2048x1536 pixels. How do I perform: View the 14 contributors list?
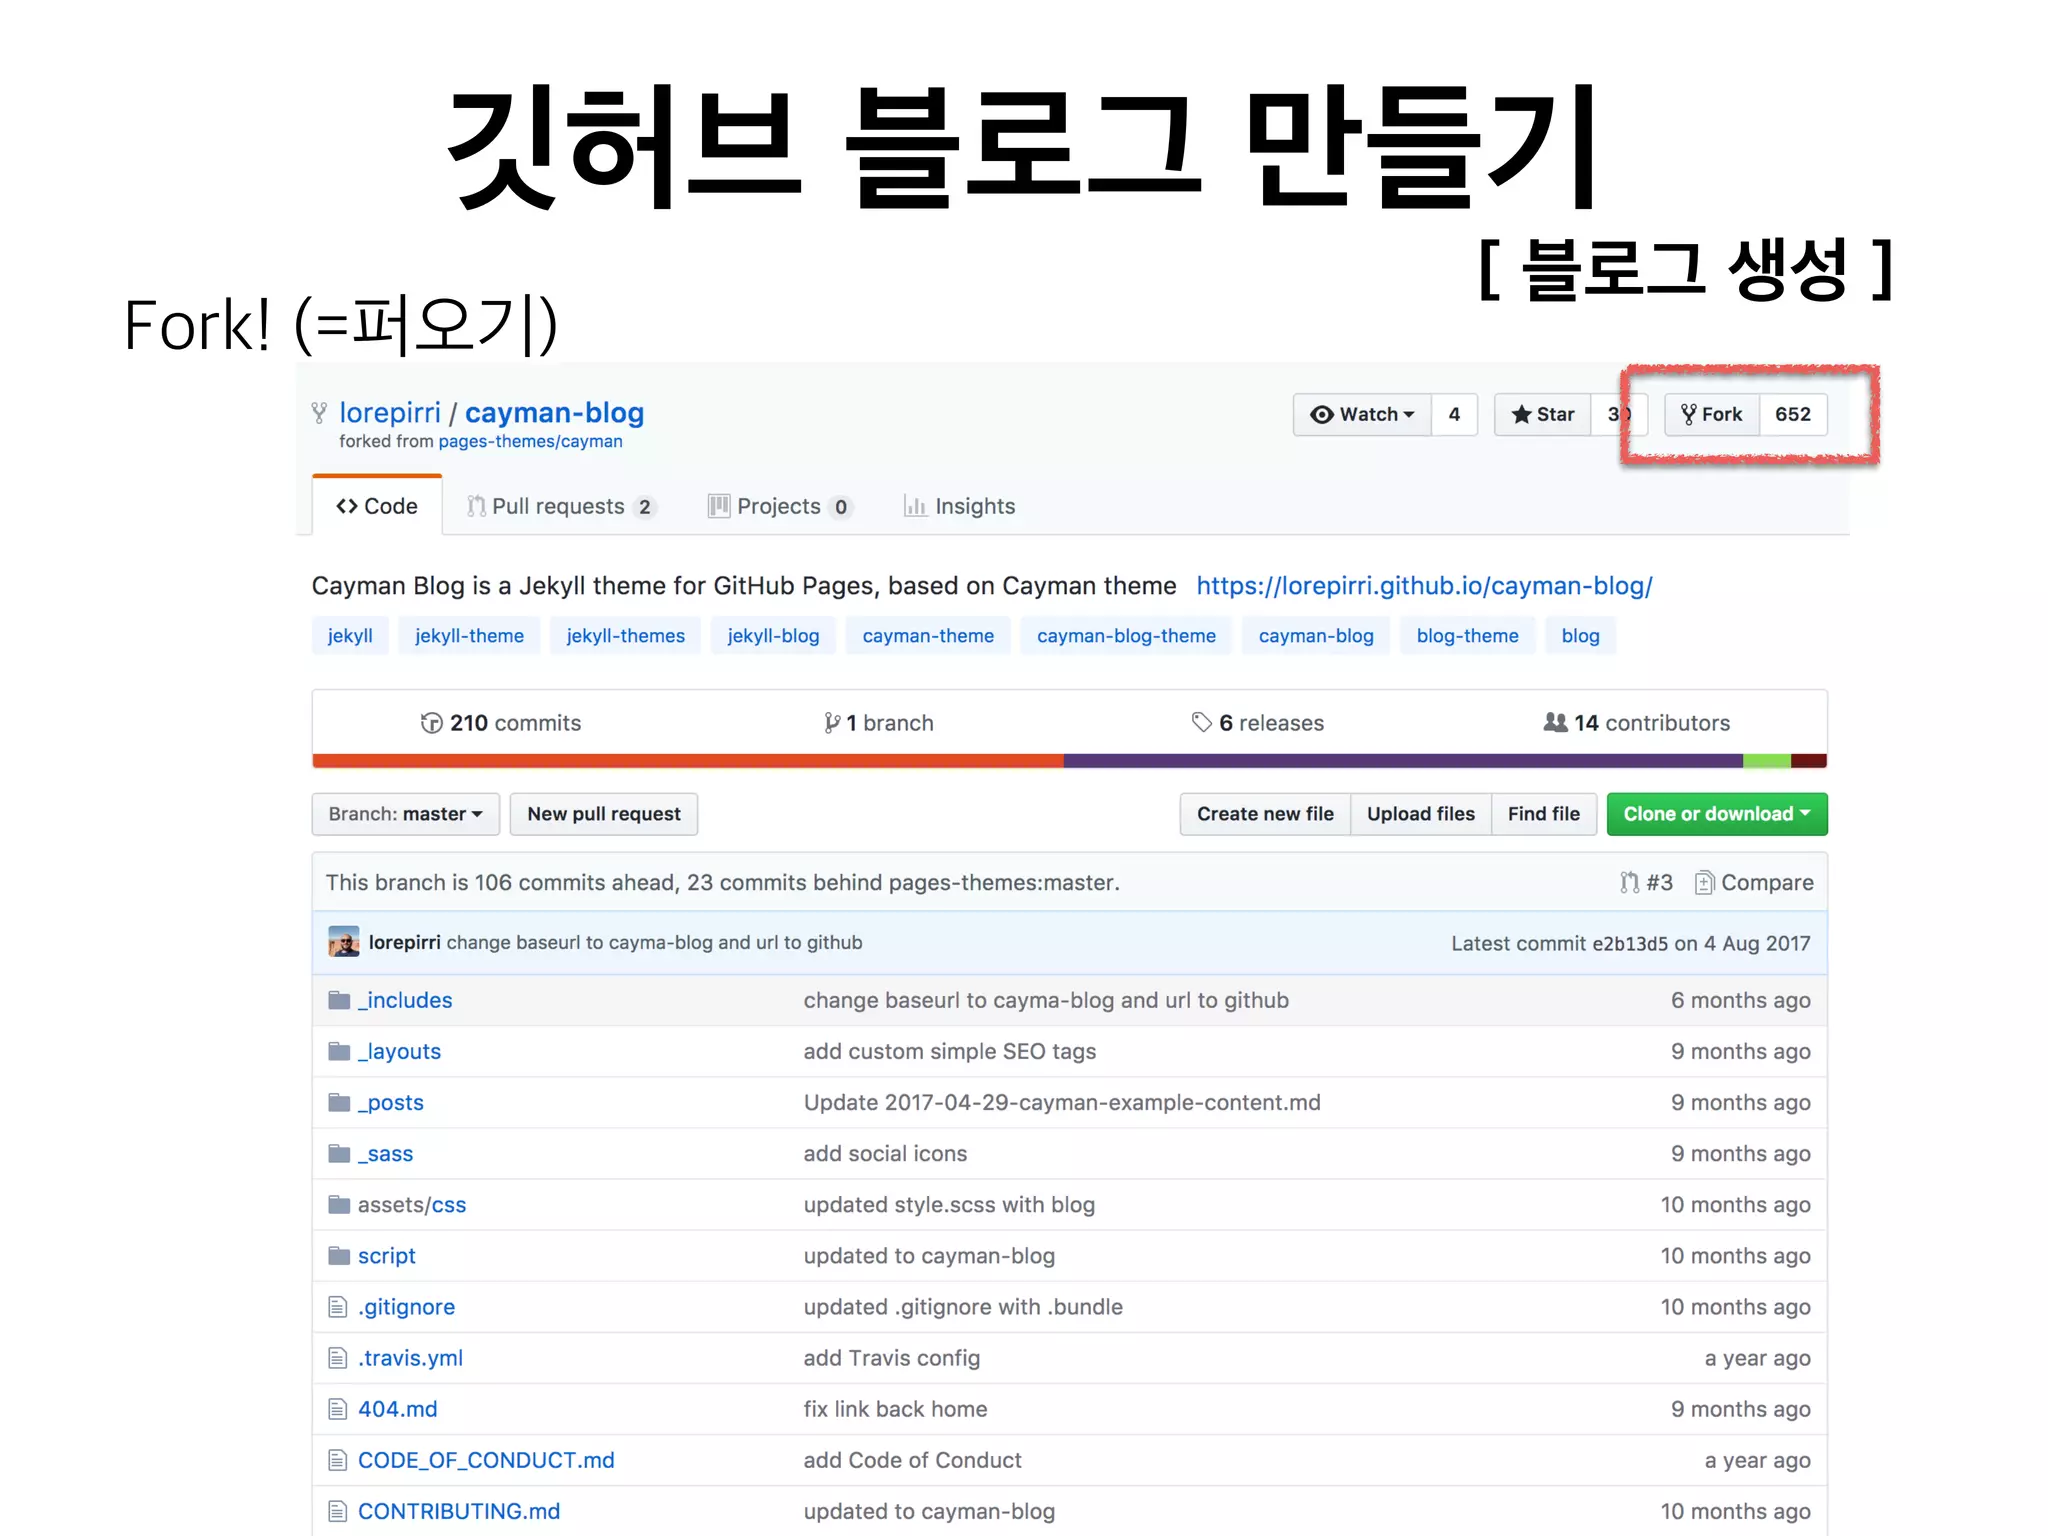1636,723
